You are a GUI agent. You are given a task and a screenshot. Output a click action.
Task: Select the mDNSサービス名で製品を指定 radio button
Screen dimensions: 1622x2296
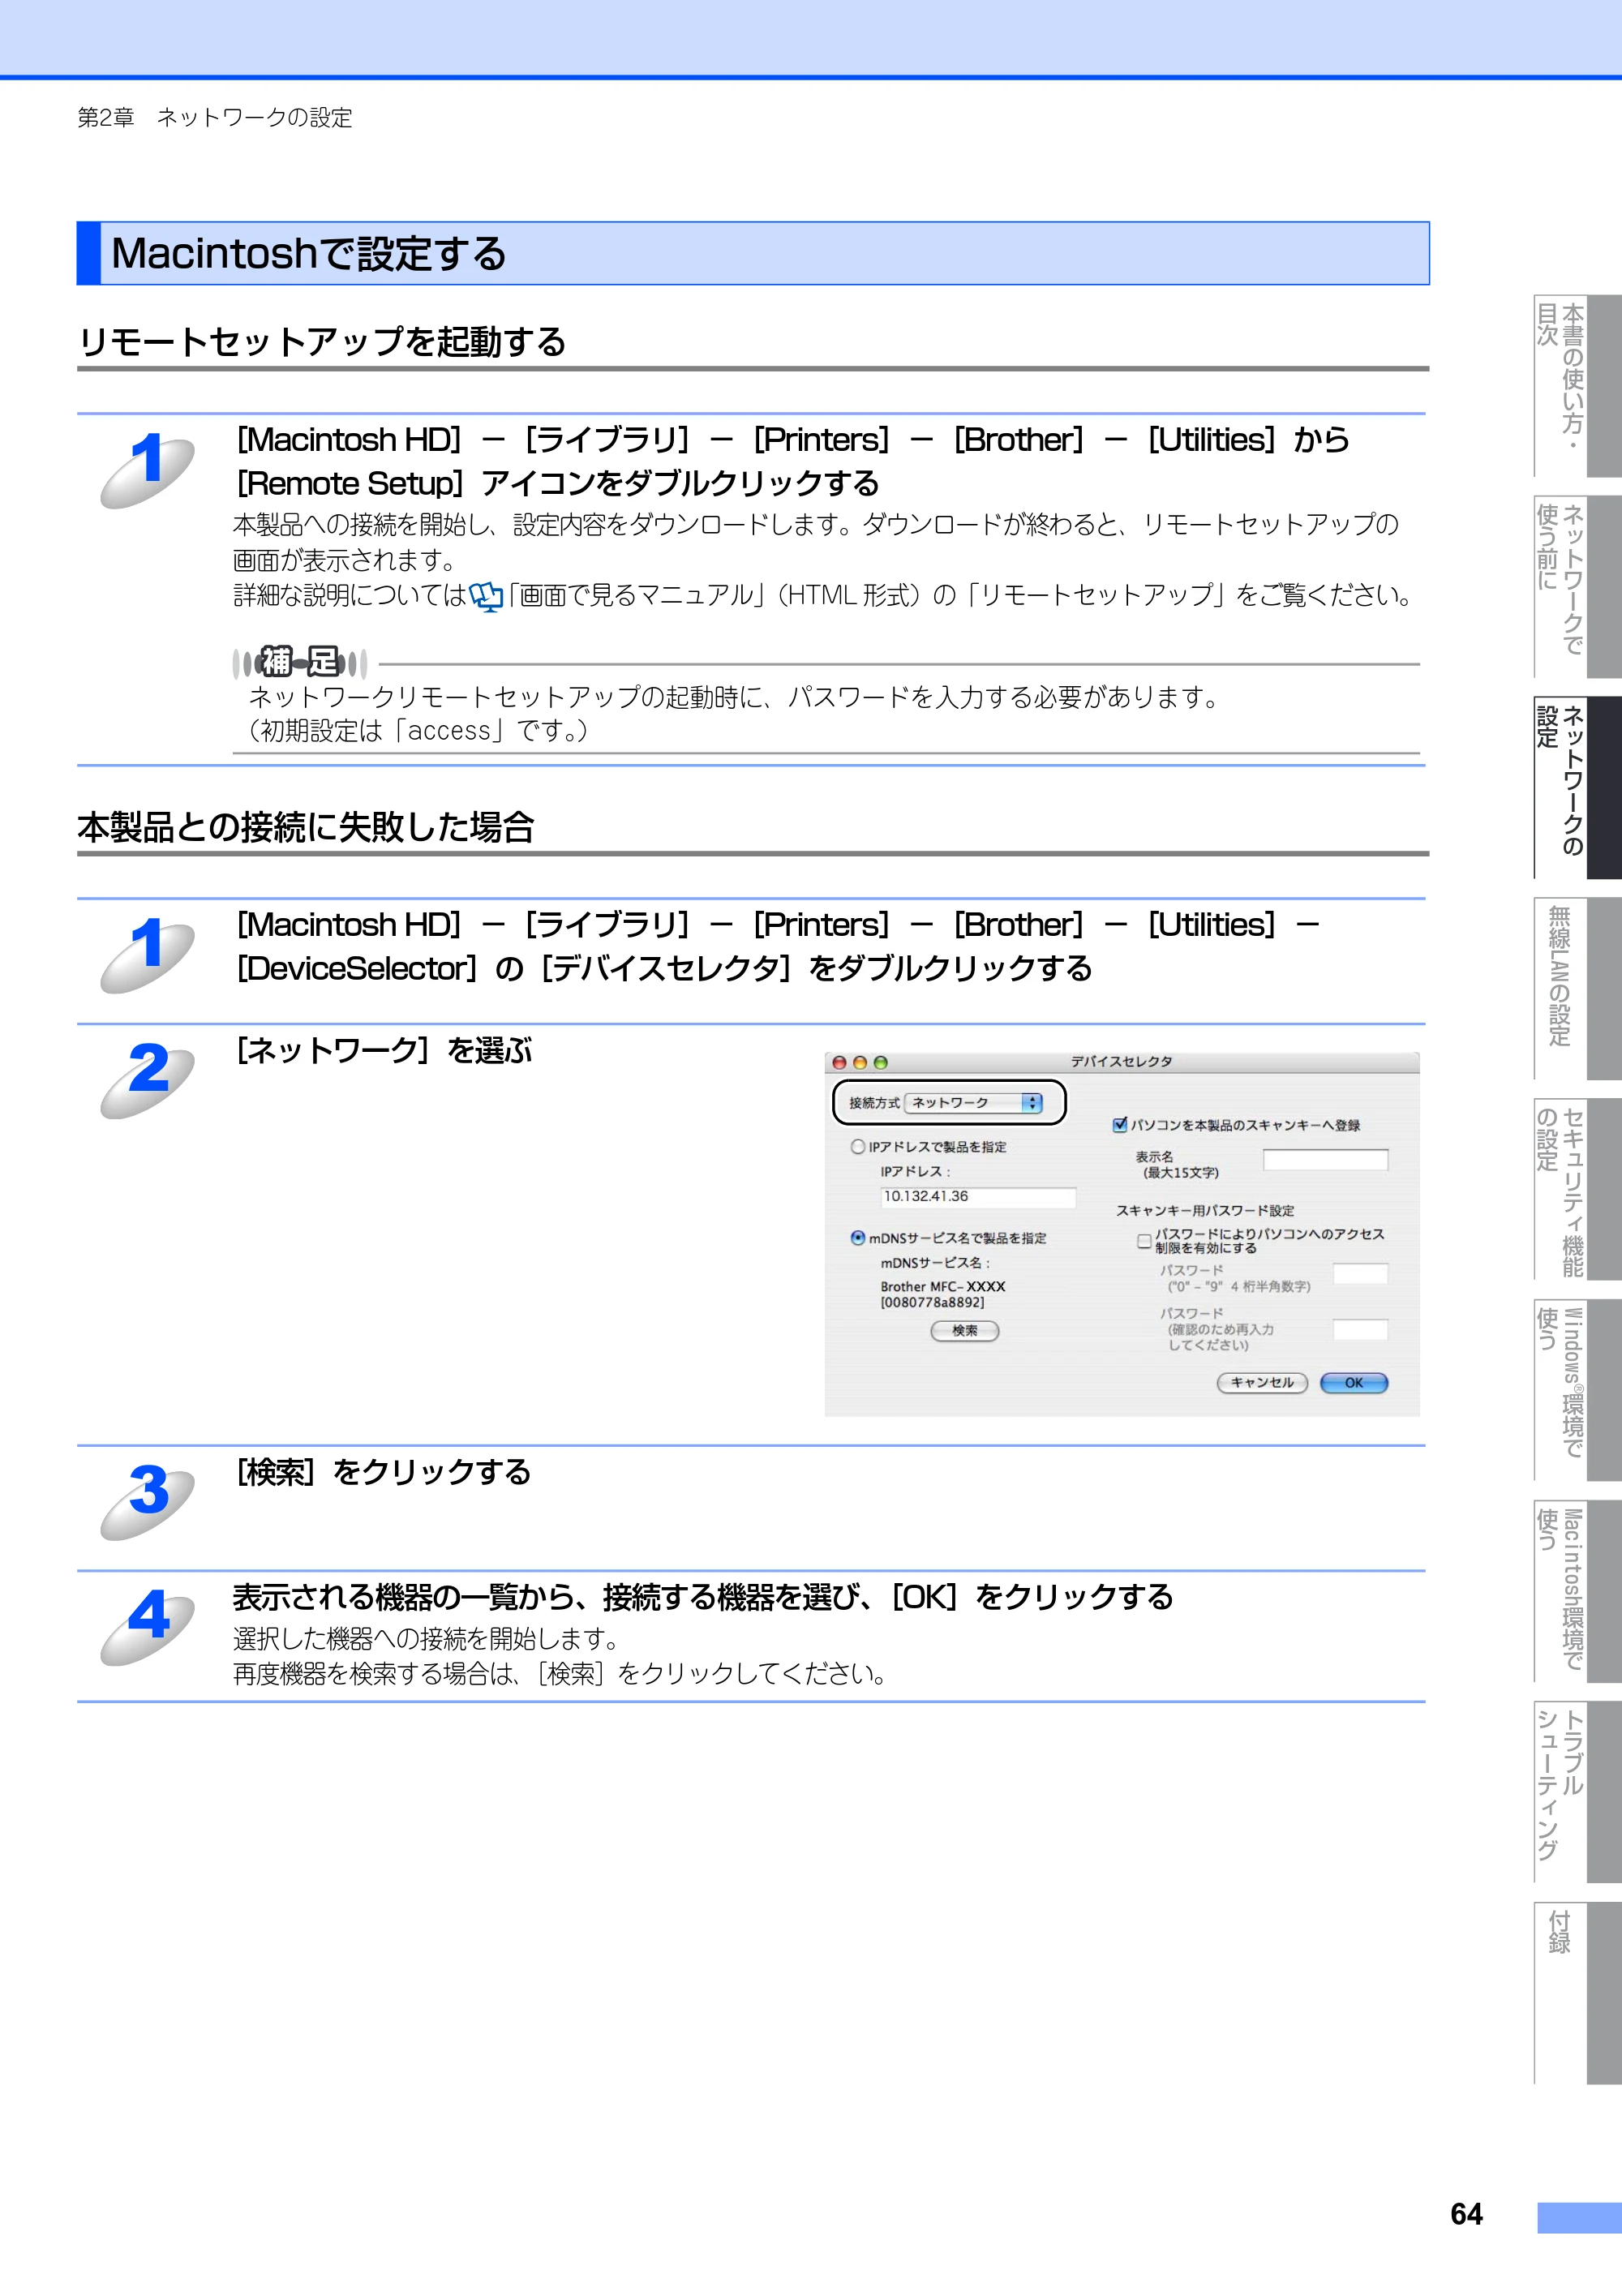pyautogui.click(x=857, y=1237)
